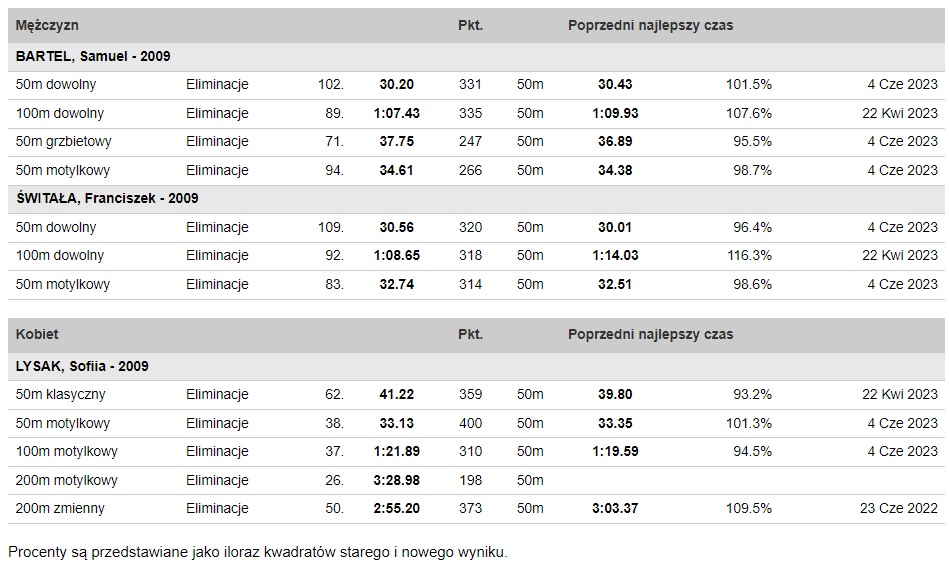The height and width of the screenshot is (567, 949).
Task: Select LYSAK, Sofiia - 2009 header
Action: tap(82, 367)
